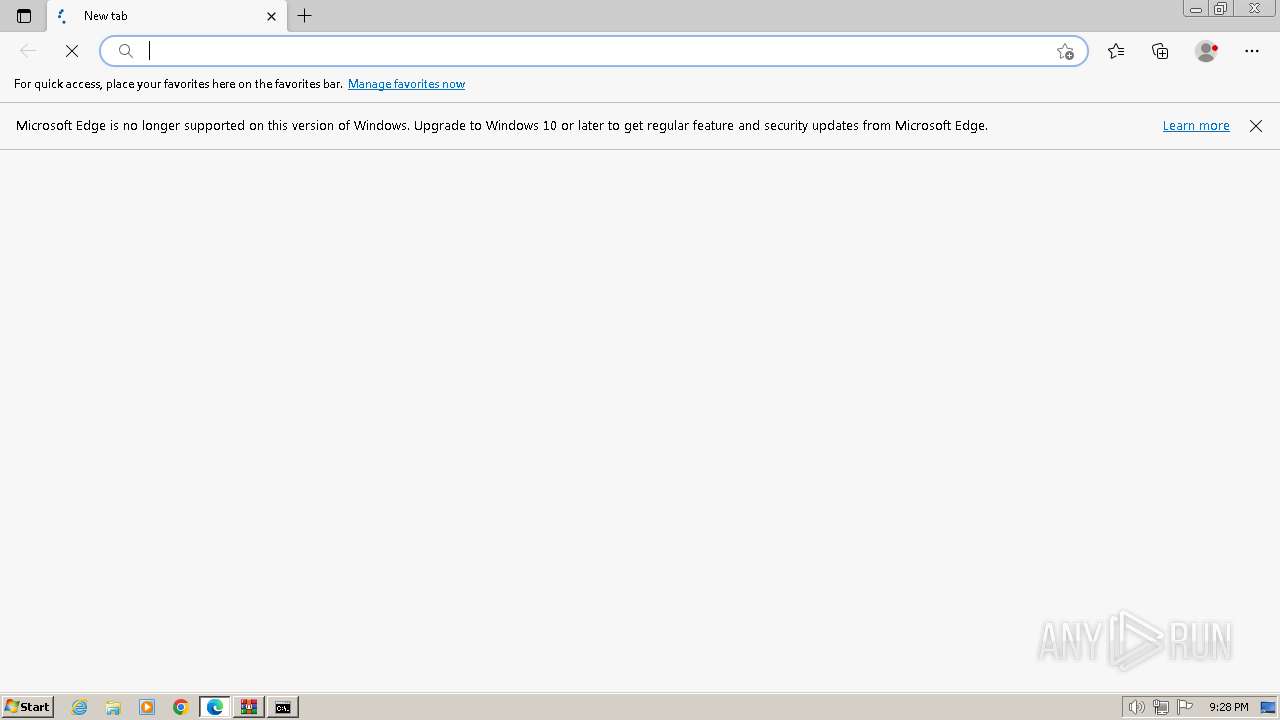Open Settings and more ellipsis menu
The height and width of the screenshot is (720, 1280).
pos(1252,51)
